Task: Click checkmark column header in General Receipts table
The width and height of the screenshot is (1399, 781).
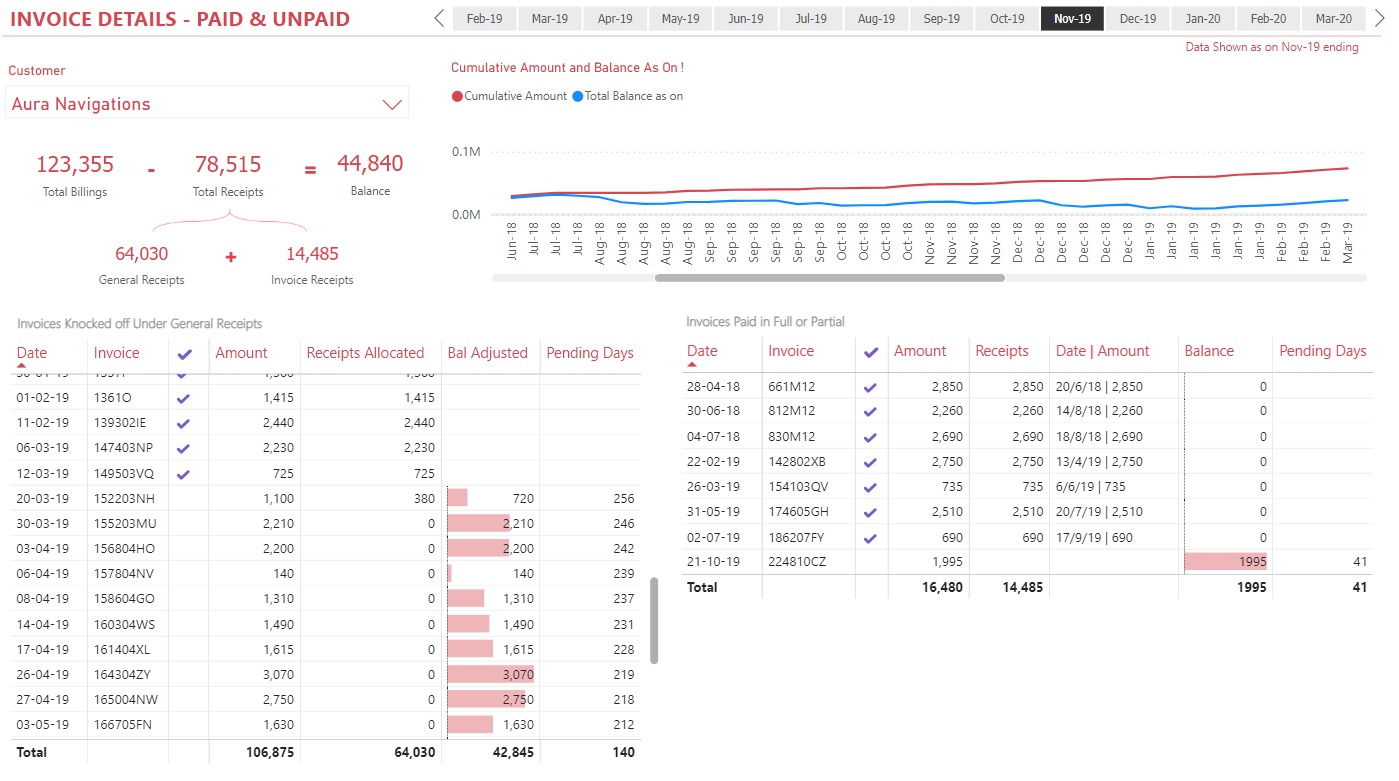Action: coord(183,353)
